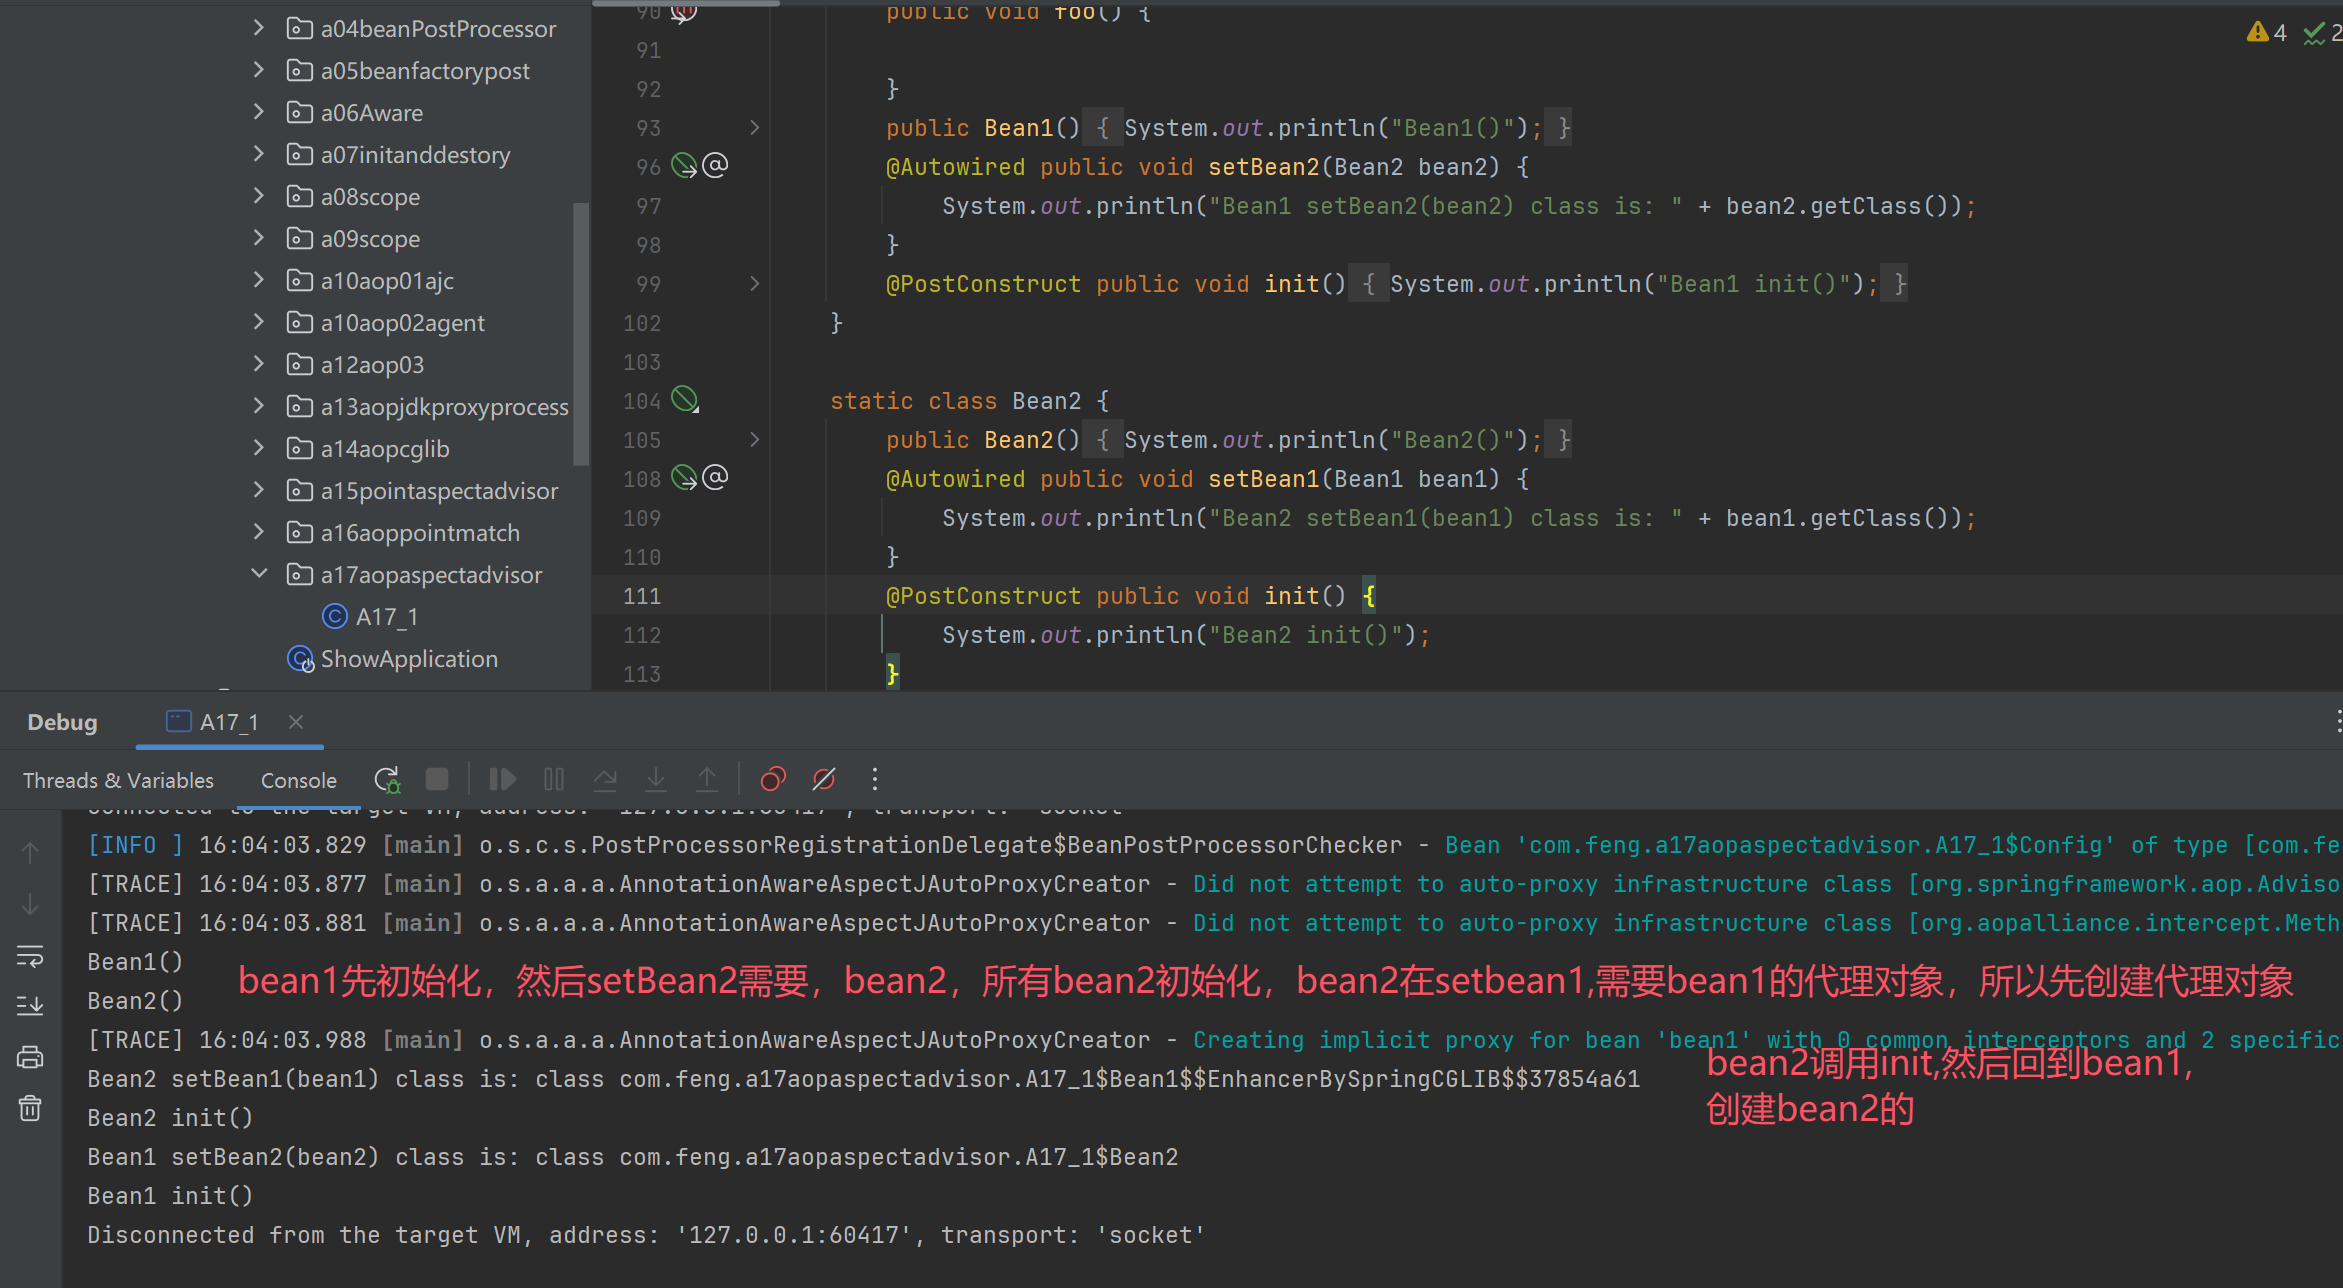Click the @ autowired gutter icon on line 108
This screenshot has height=1288, width=2343.
715,477
